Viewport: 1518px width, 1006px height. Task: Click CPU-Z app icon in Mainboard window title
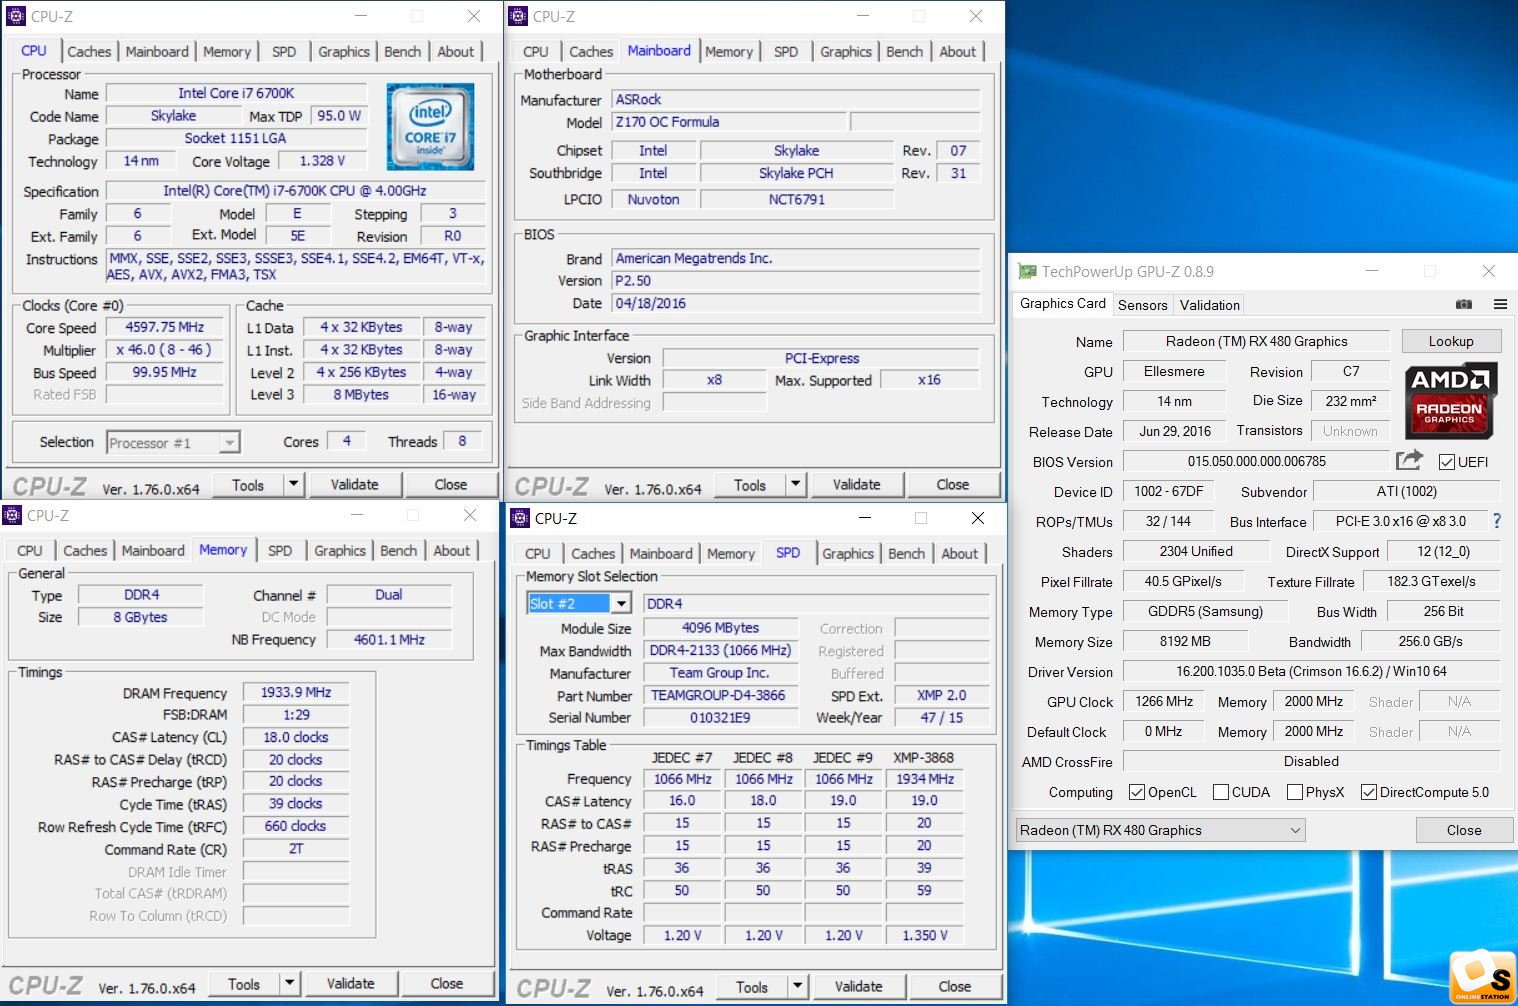[x=518, y=16]
